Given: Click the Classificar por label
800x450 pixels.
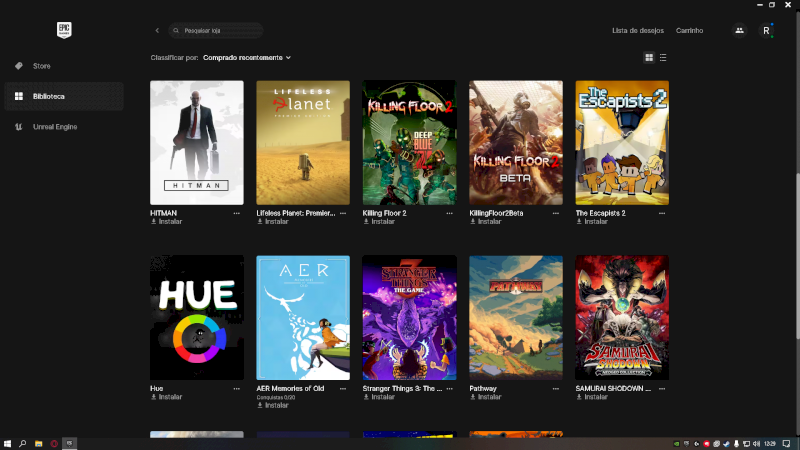Looking at the screenshot, I should pos(174,58).
